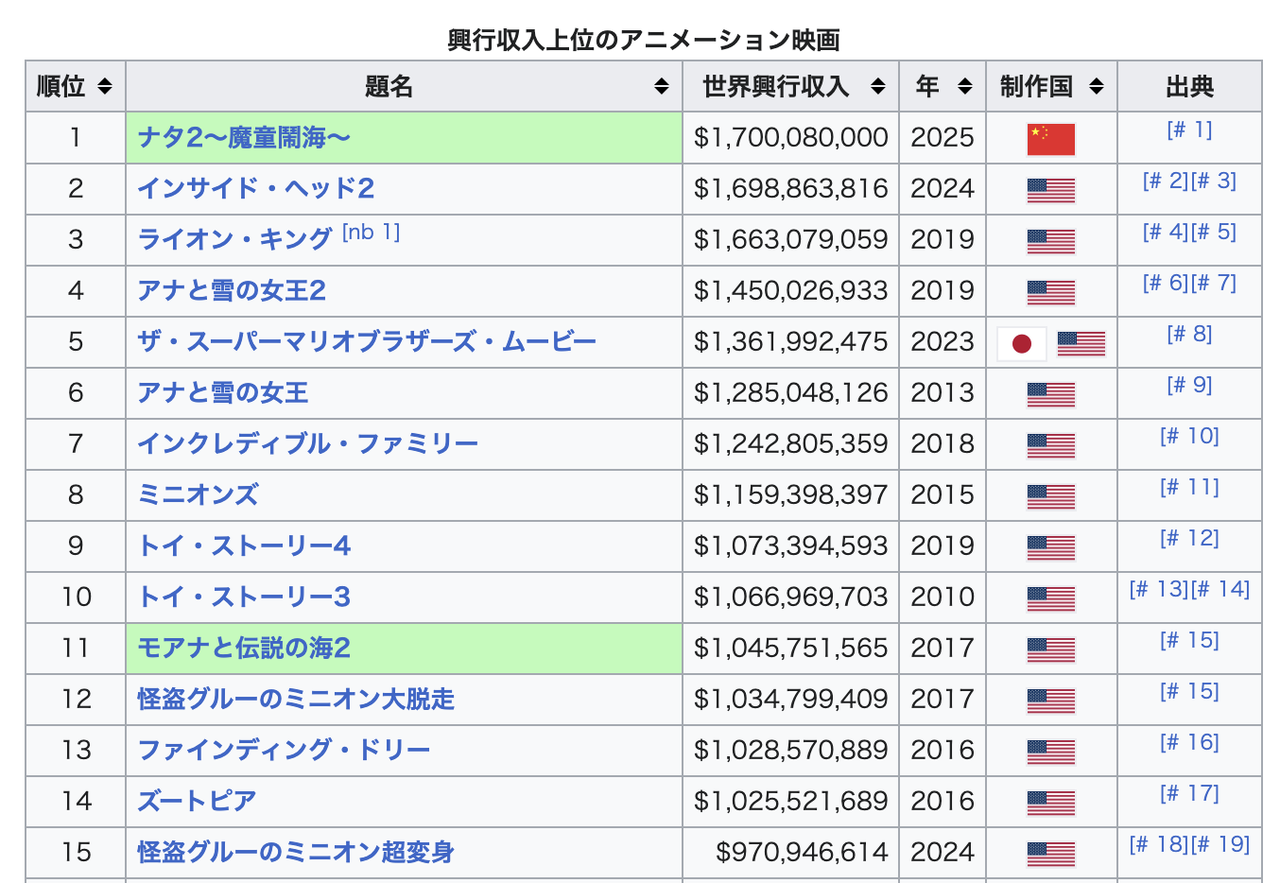Open the トイ・ストーリー3 link

pyautogui.click(x=244, y=596)
